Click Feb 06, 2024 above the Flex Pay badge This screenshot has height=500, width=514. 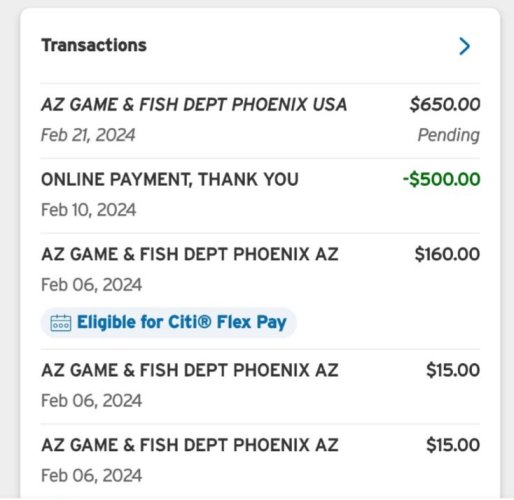[x=91, y=285]
